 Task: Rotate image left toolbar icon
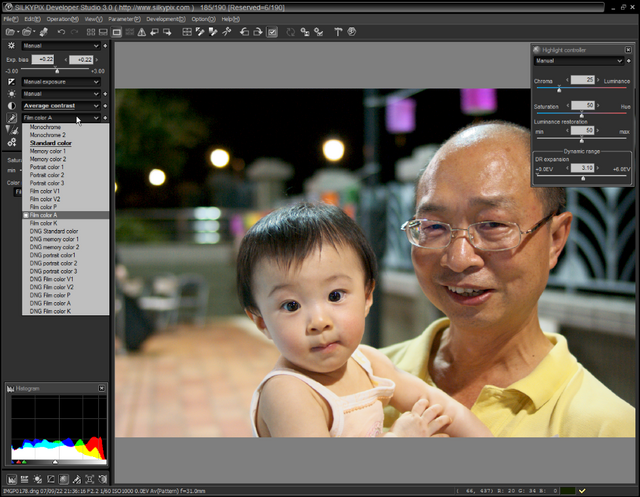click(x=244, y=32)
